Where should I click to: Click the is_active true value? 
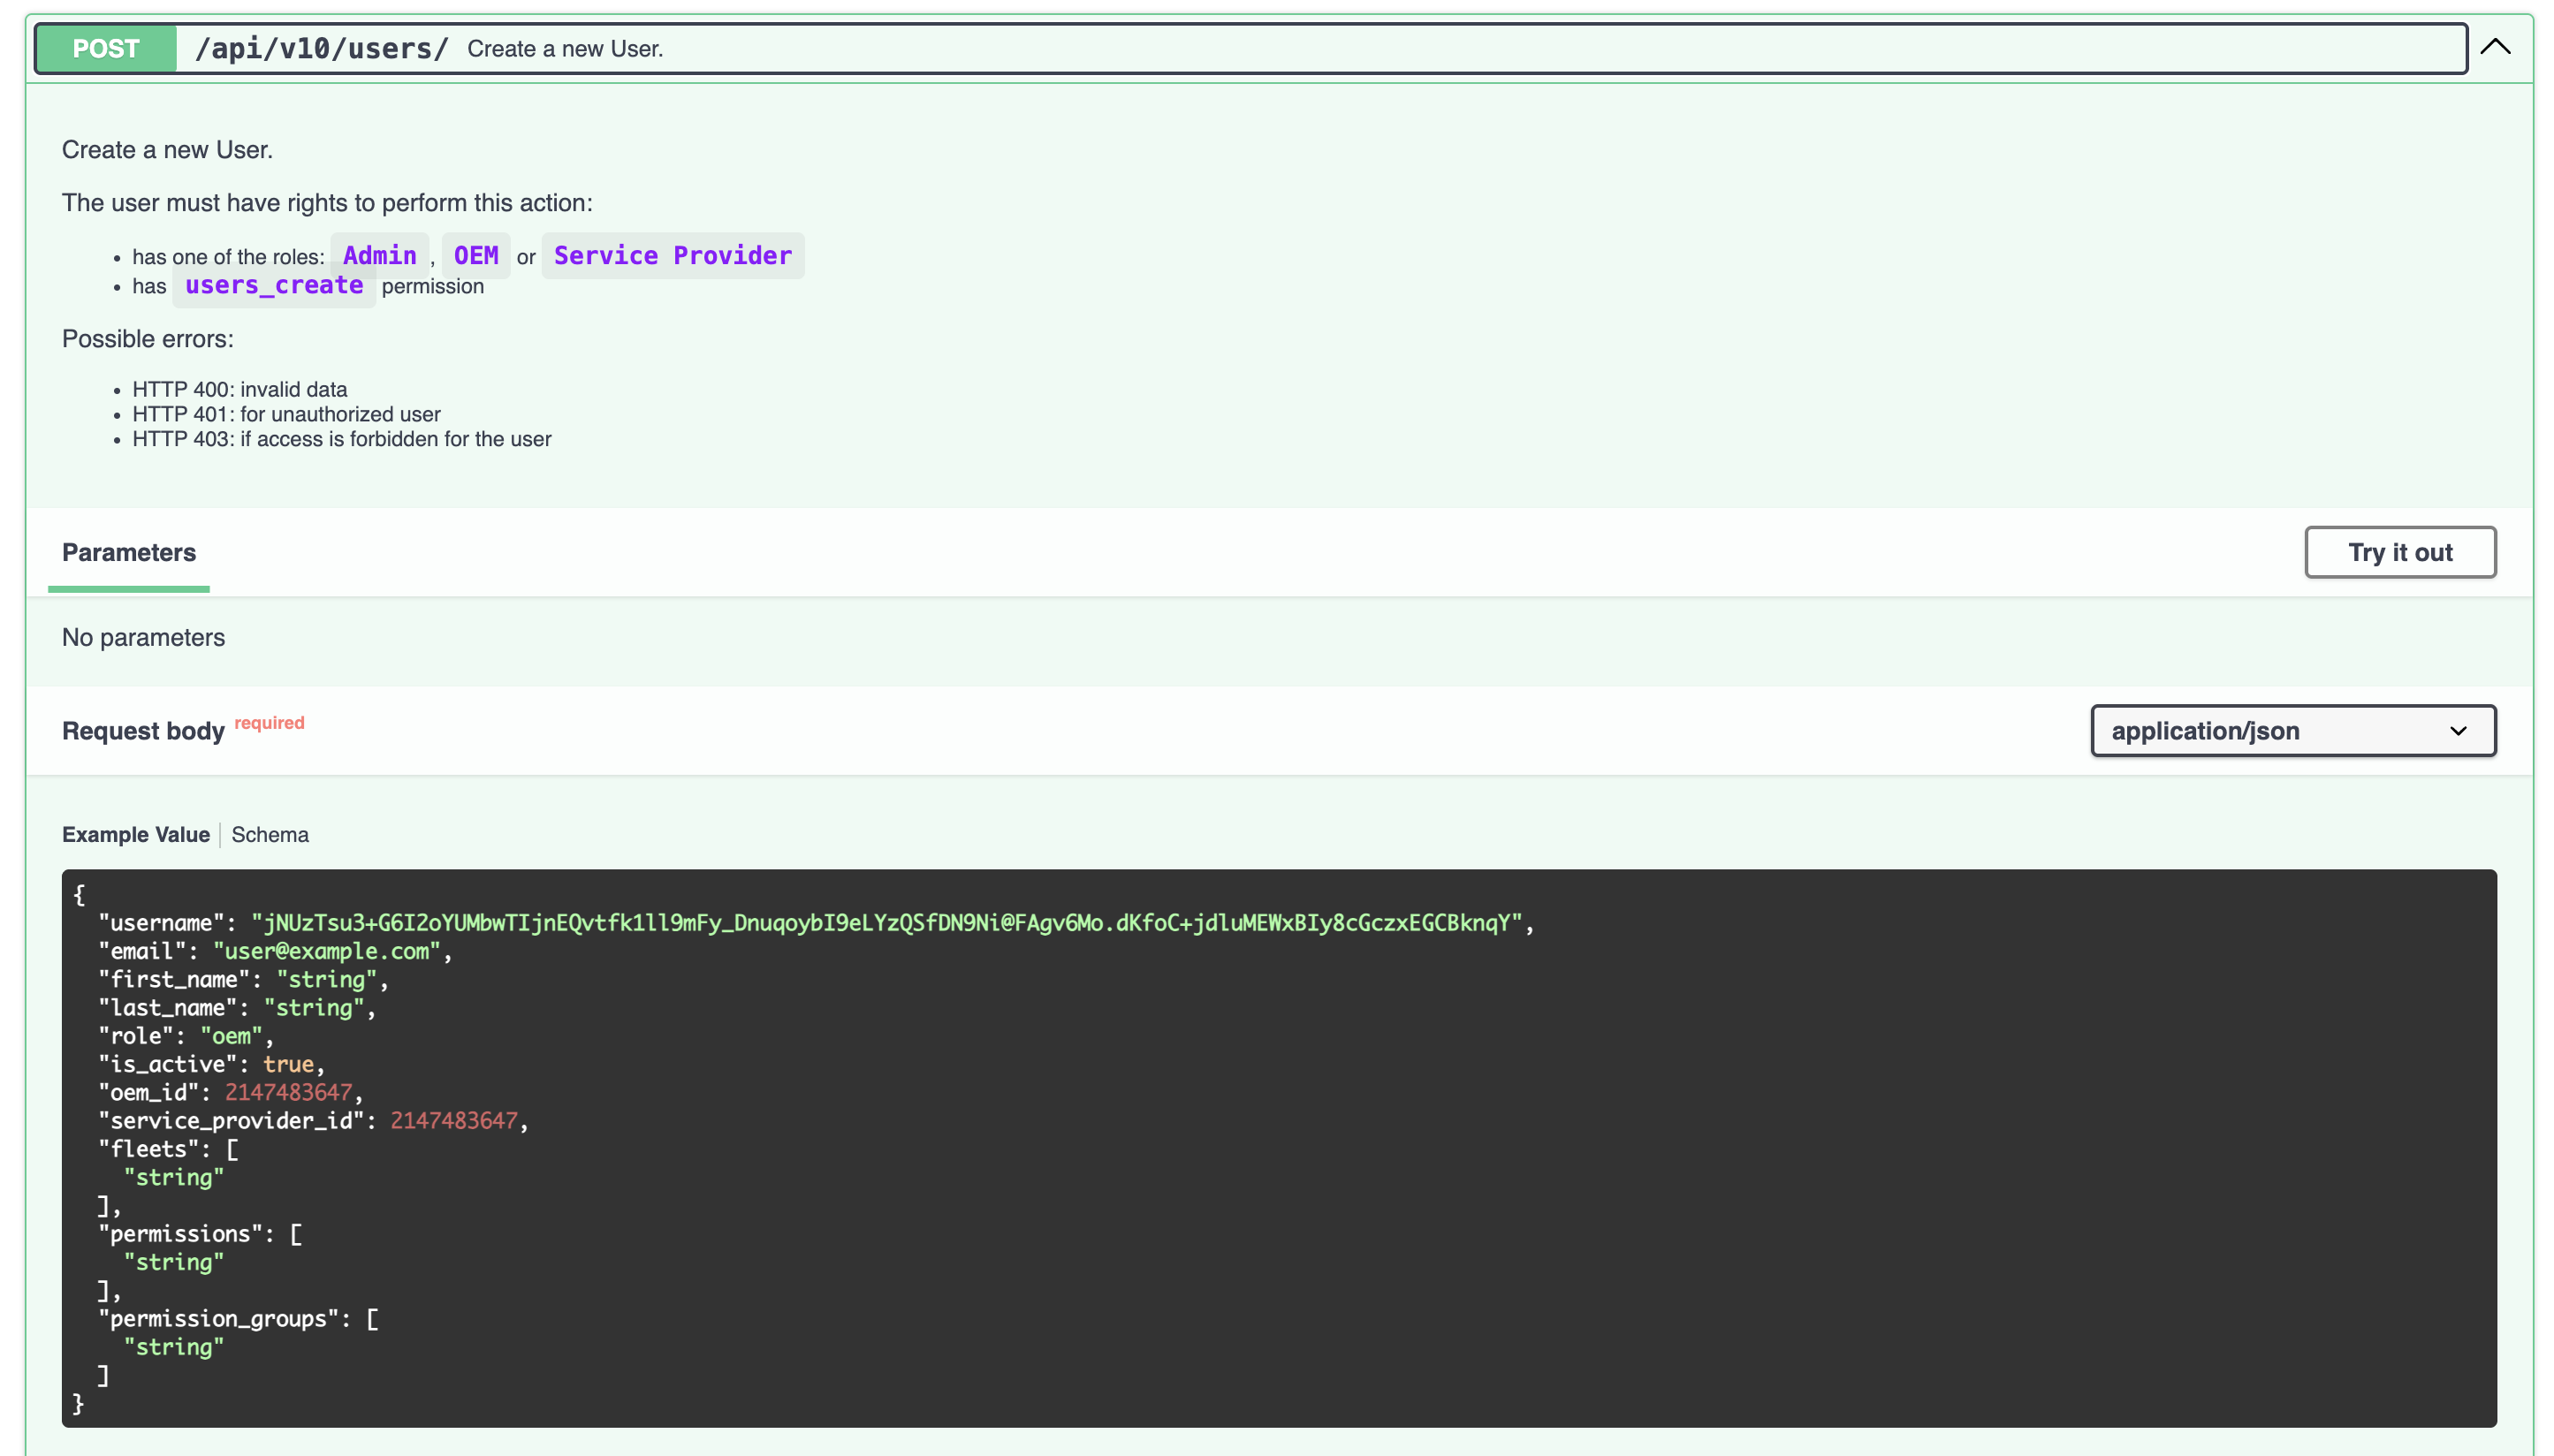point(288,1064)
